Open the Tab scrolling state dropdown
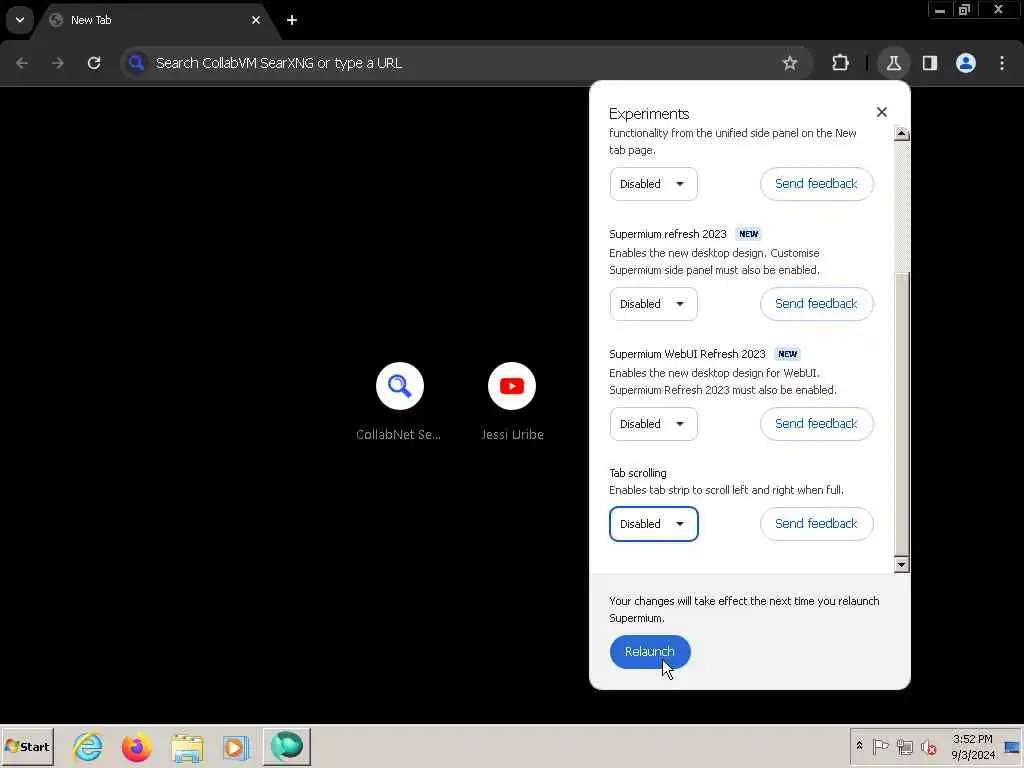The image size is (1024, 768). (654, 524)
